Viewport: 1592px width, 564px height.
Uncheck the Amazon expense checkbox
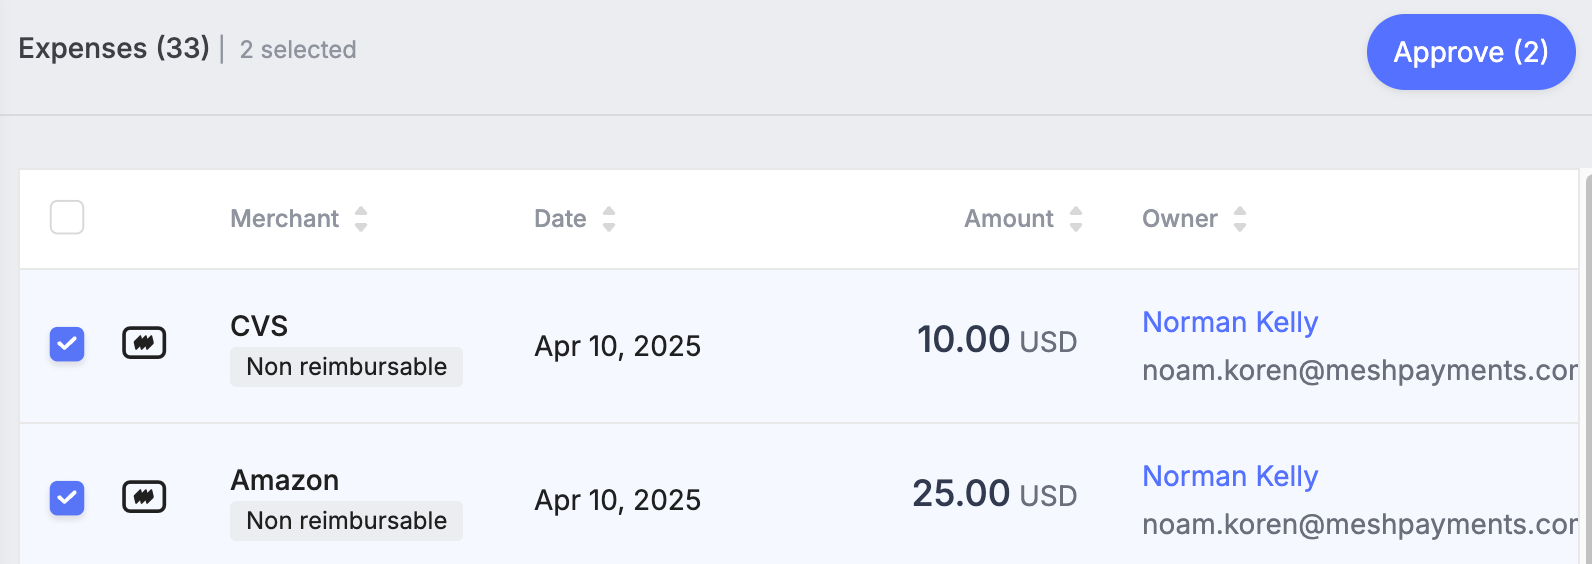[x=67, y=497]
